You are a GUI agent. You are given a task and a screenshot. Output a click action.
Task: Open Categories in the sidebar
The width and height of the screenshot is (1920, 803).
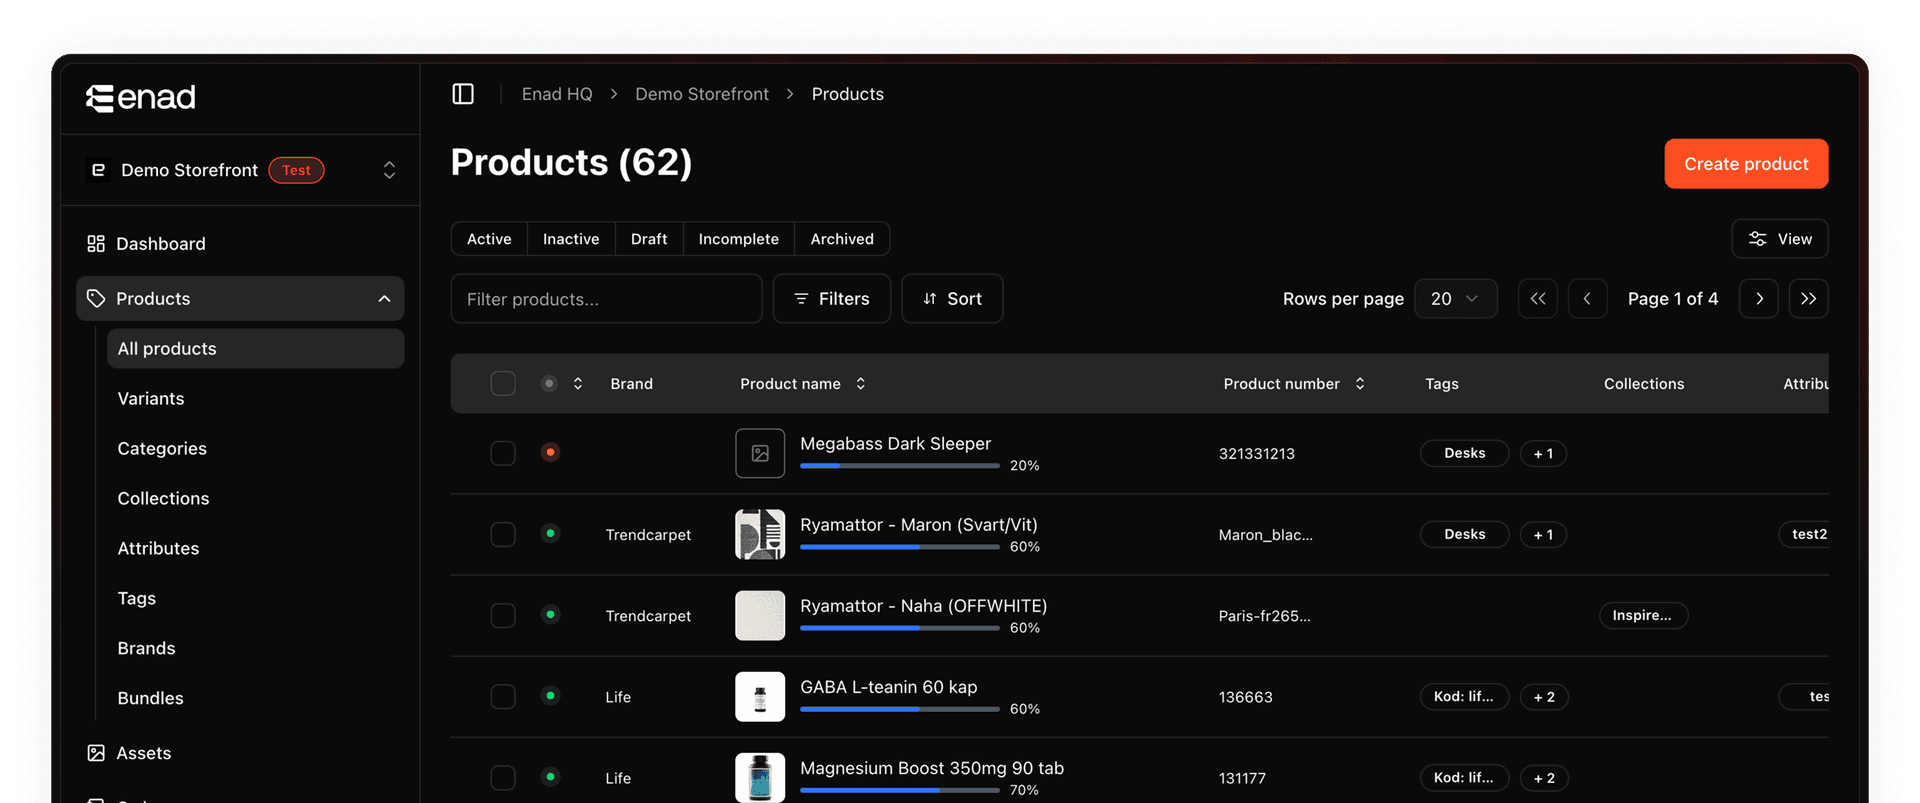click(162, 449)
